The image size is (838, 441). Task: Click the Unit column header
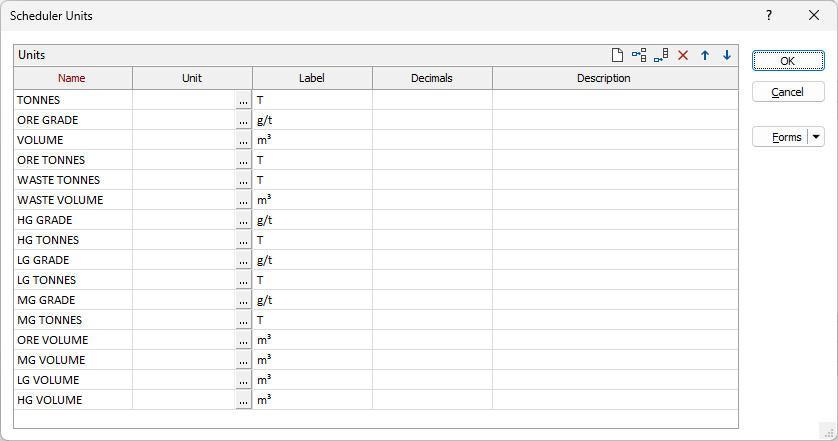(192, 78)
